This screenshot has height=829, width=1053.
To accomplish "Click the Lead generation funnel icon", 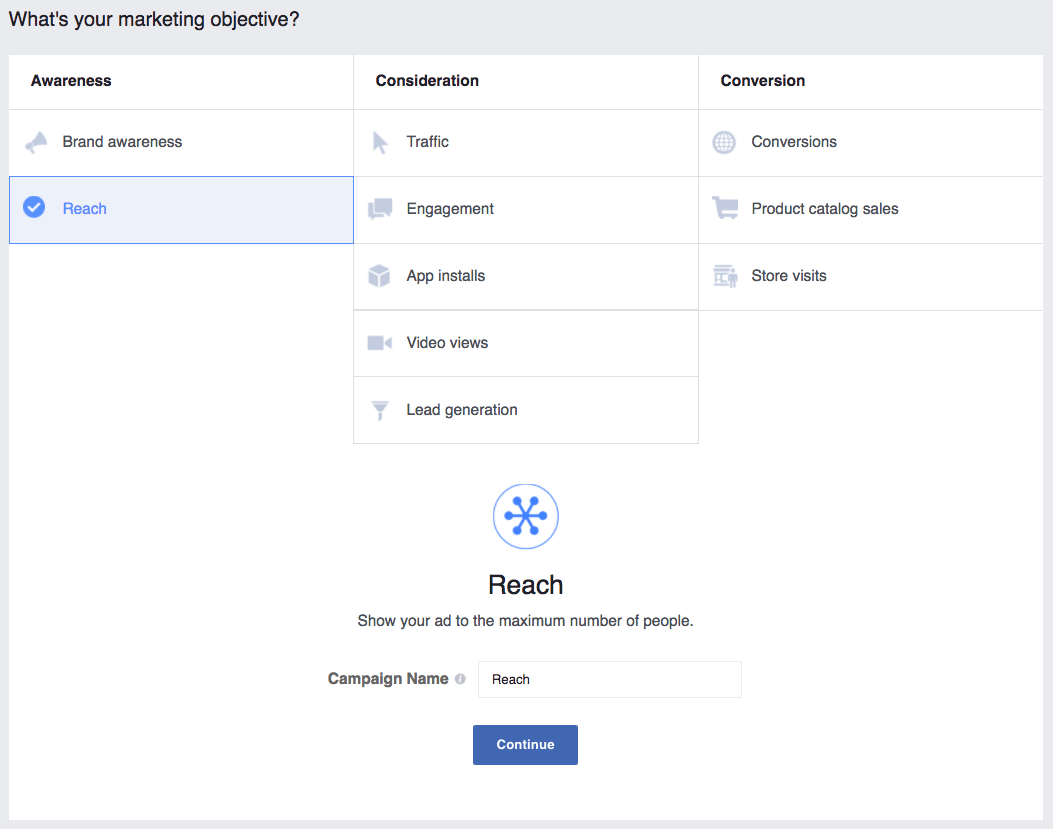I will point(381,409).
